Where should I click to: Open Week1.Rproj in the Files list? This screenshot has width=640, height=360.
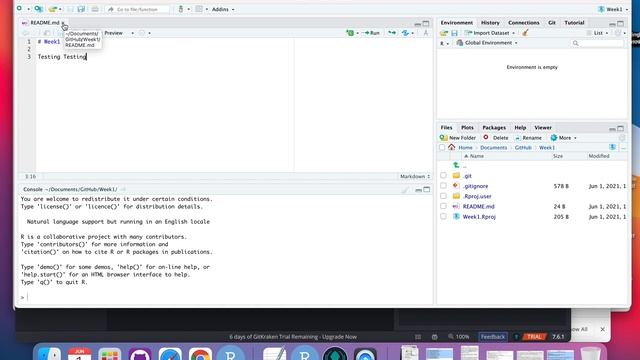pos(479,217)
